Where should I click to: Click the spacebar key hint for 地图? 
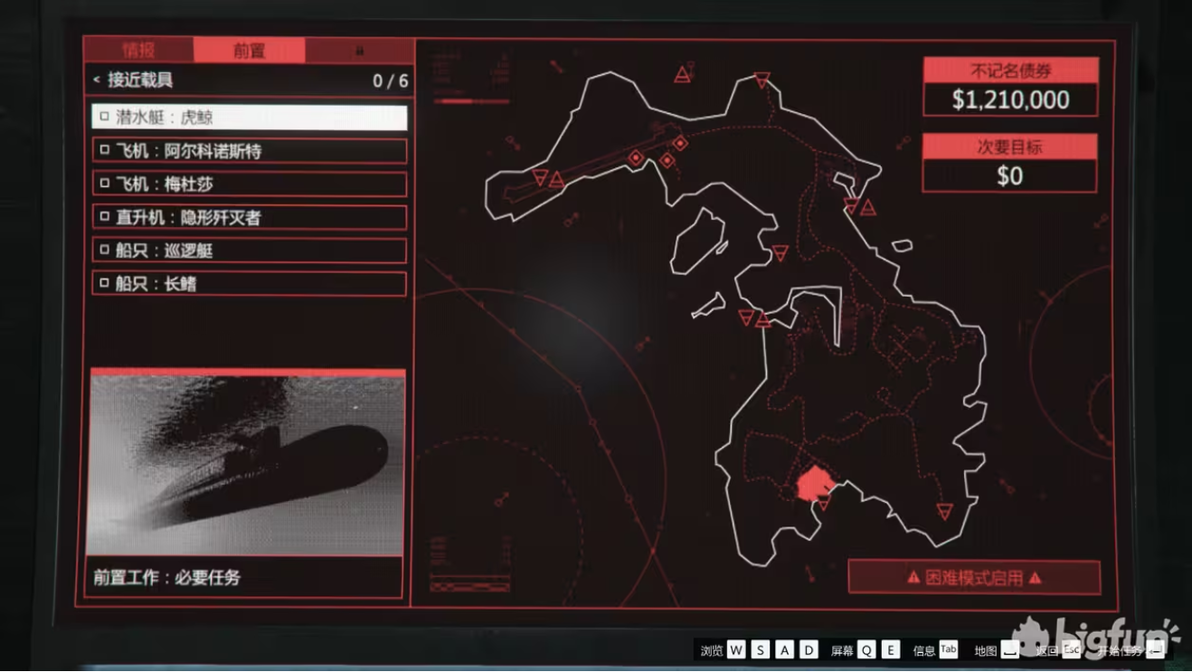(1010, 650)
